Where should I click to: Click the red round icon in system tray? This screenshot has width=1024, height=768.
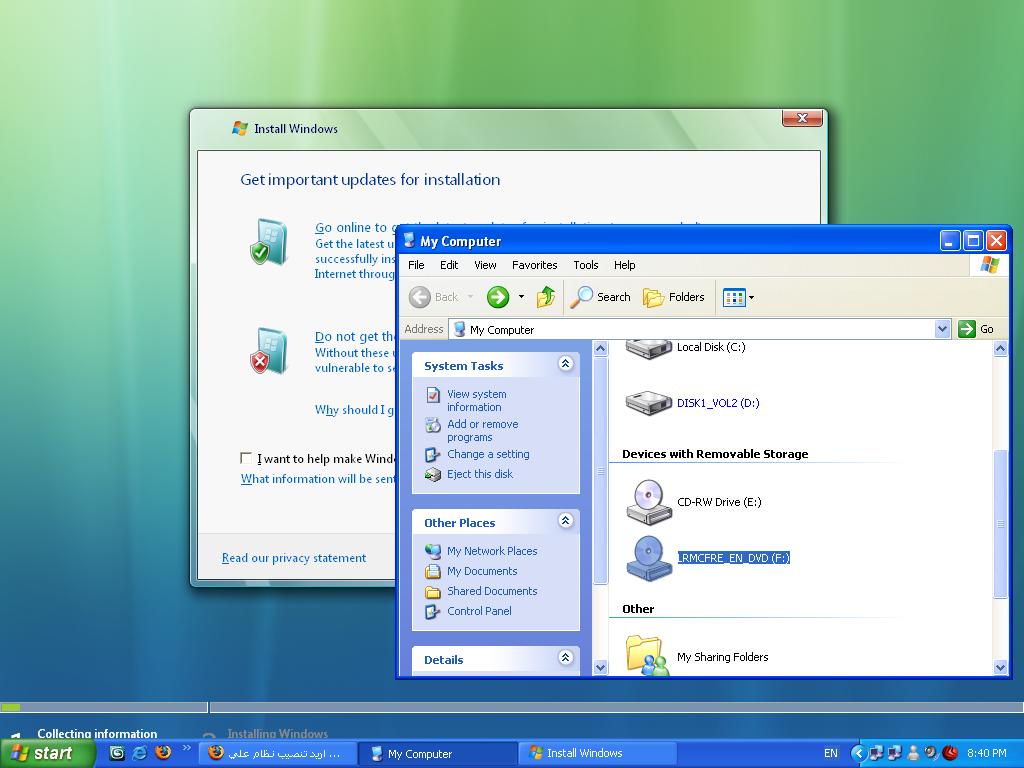click(x=950, y=753)
